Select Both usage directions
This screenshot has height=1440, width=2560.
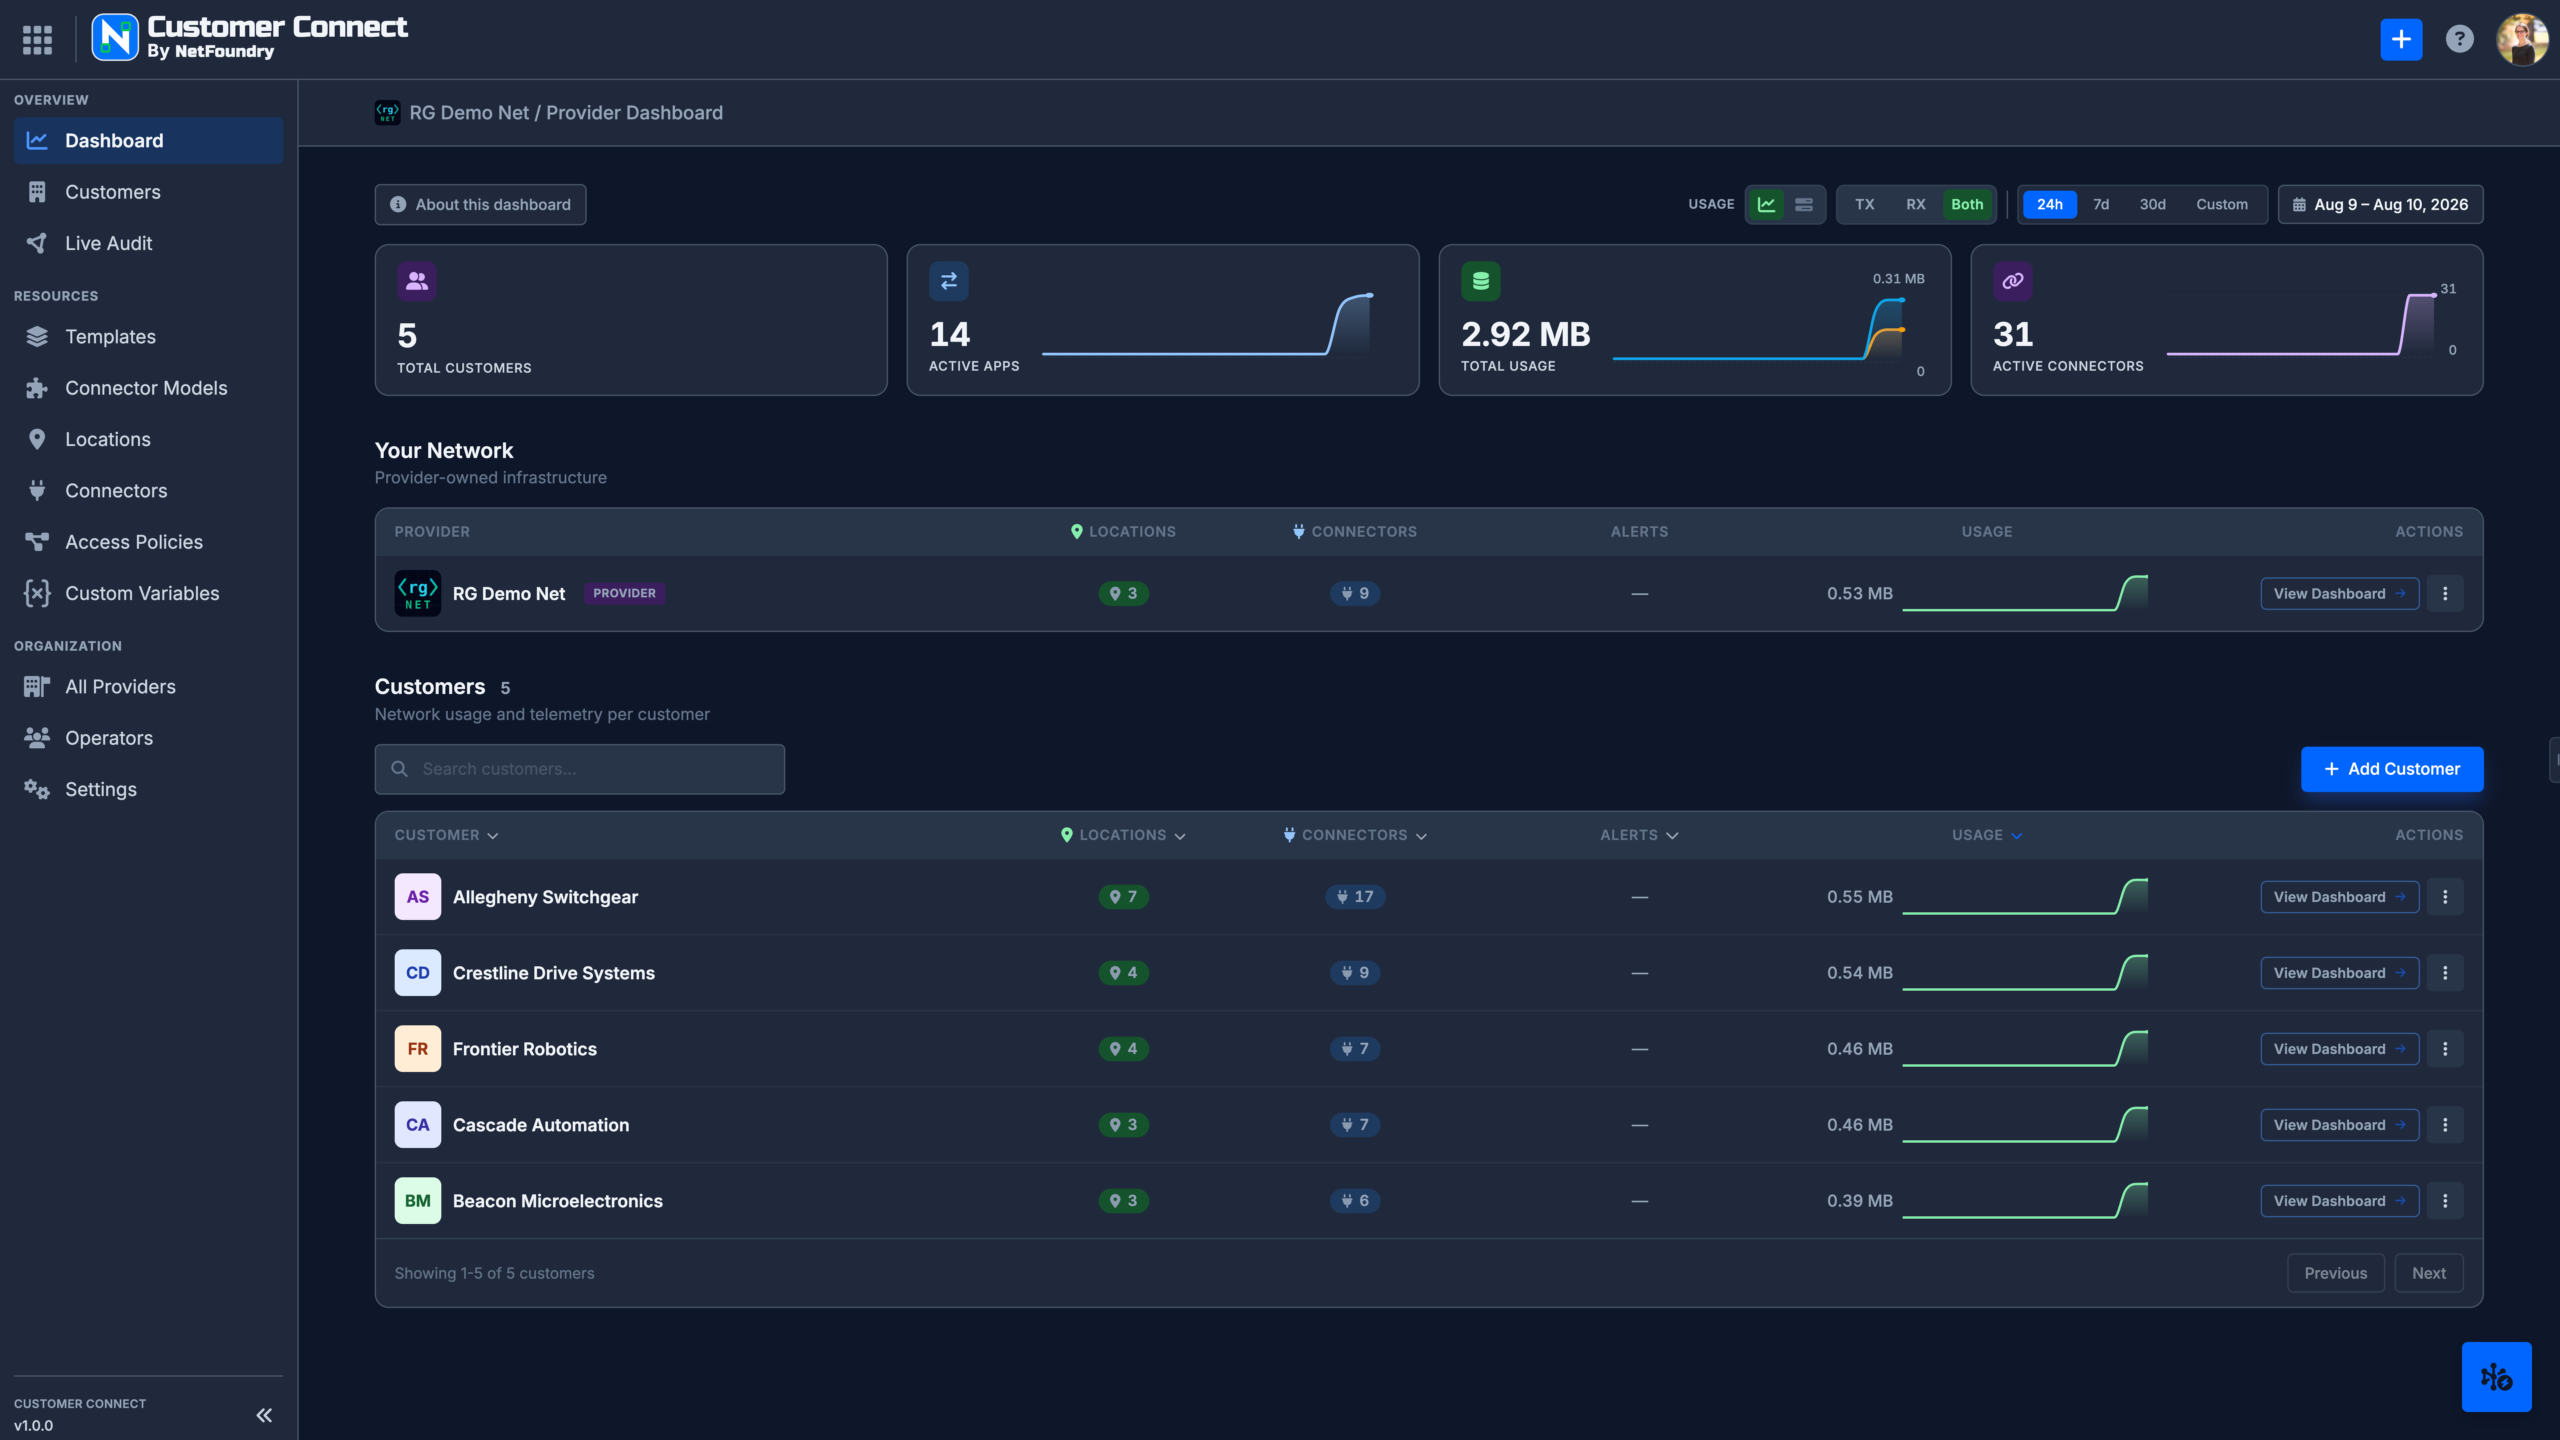(x=1967, y=205)
